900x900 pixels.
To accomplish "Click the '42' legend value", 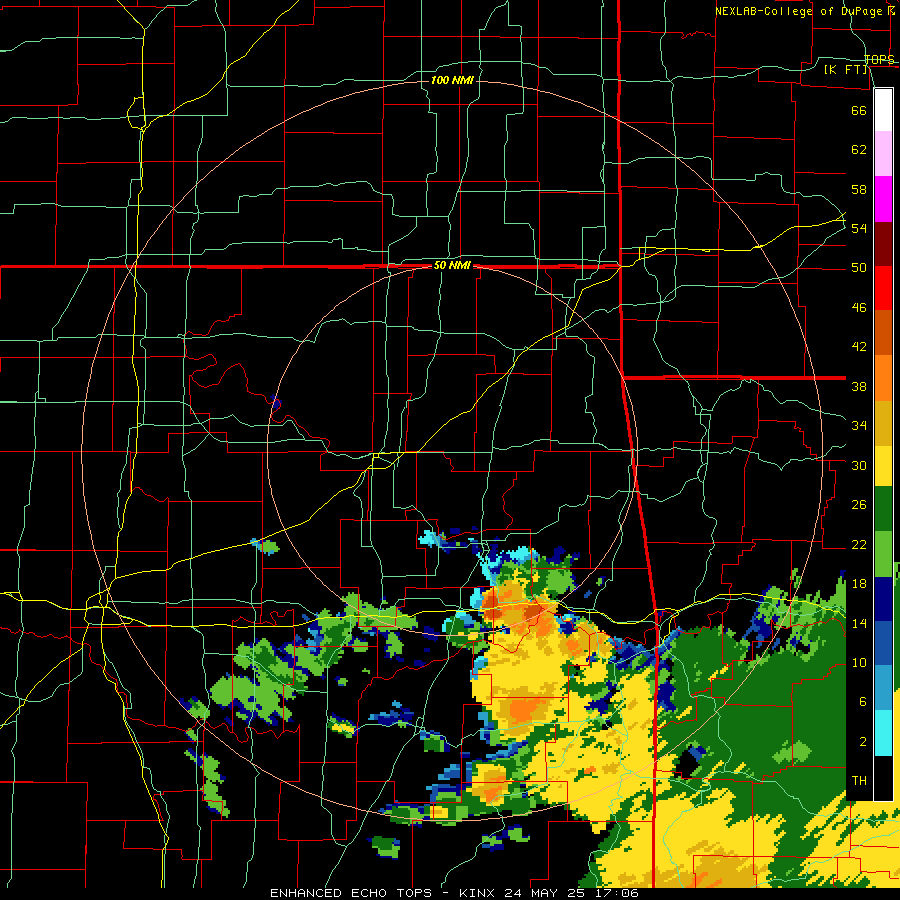I will [859, 347].
